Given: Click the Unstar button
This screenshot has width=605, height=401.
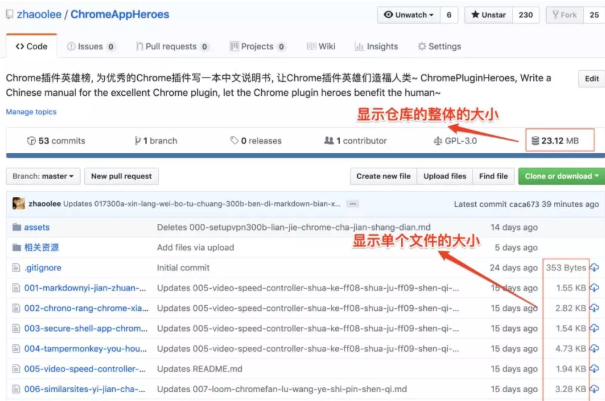Looking at the screenshot, I should 488,15.
